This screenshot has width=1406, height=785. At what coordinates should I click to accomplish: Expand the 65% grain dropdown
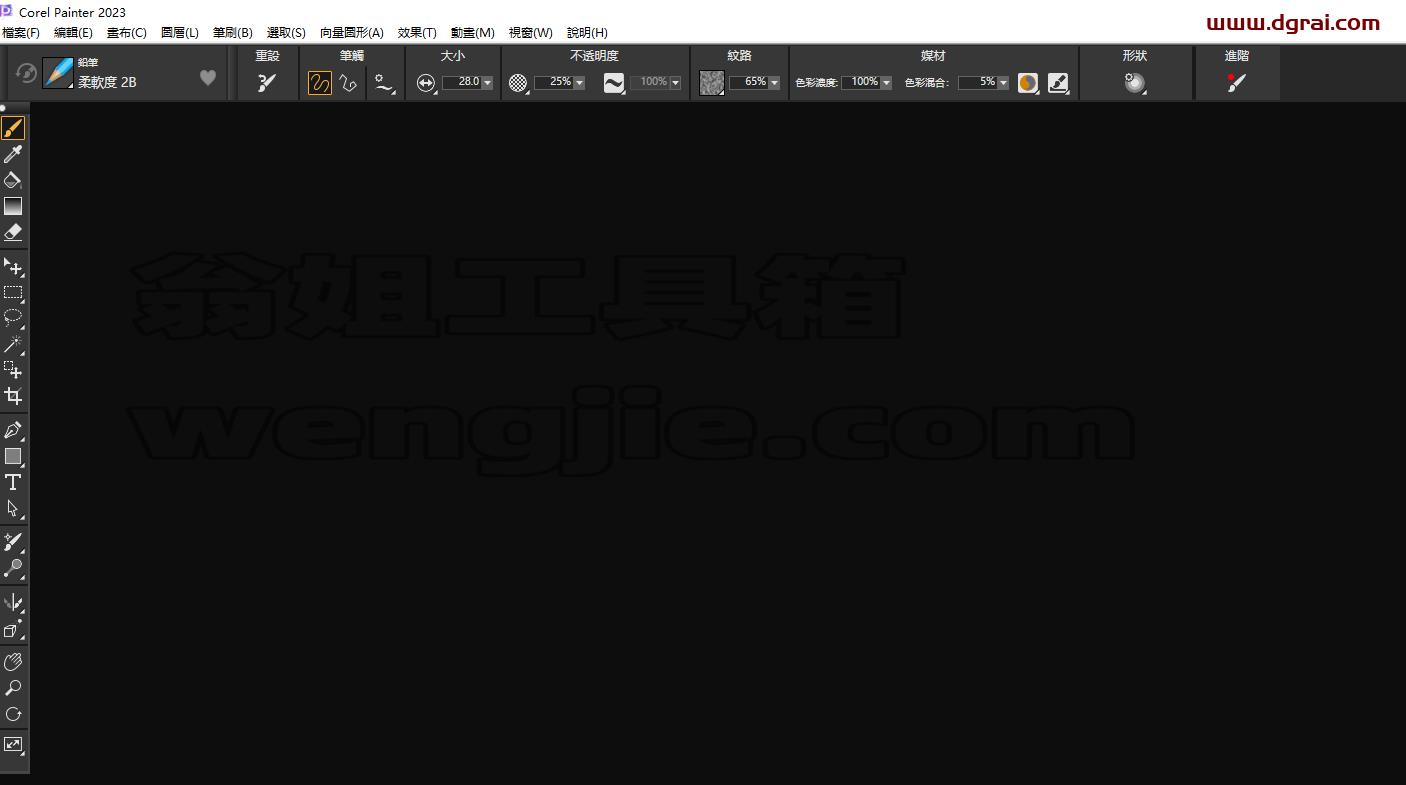[774, 83]
